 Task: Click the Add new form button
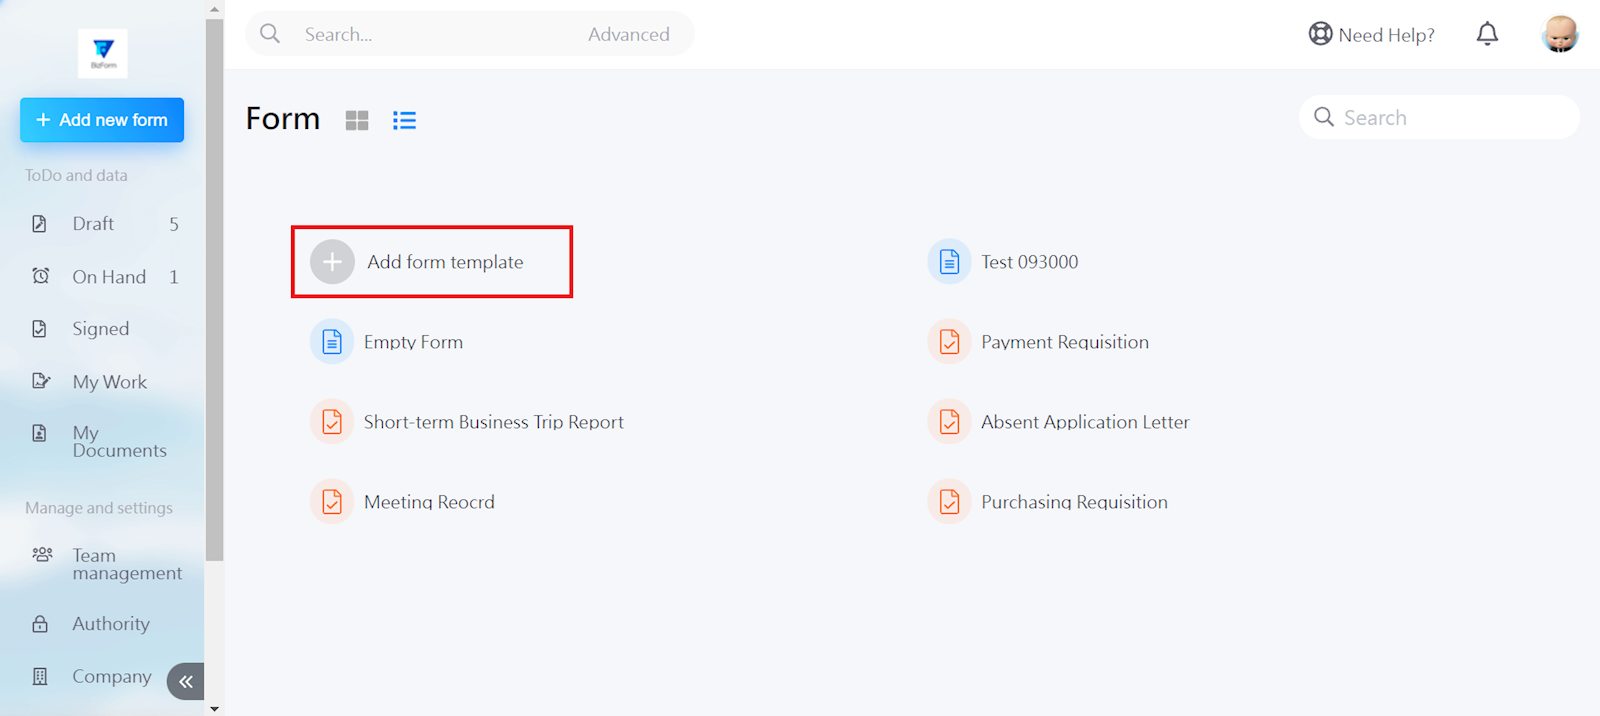(102, 120)
